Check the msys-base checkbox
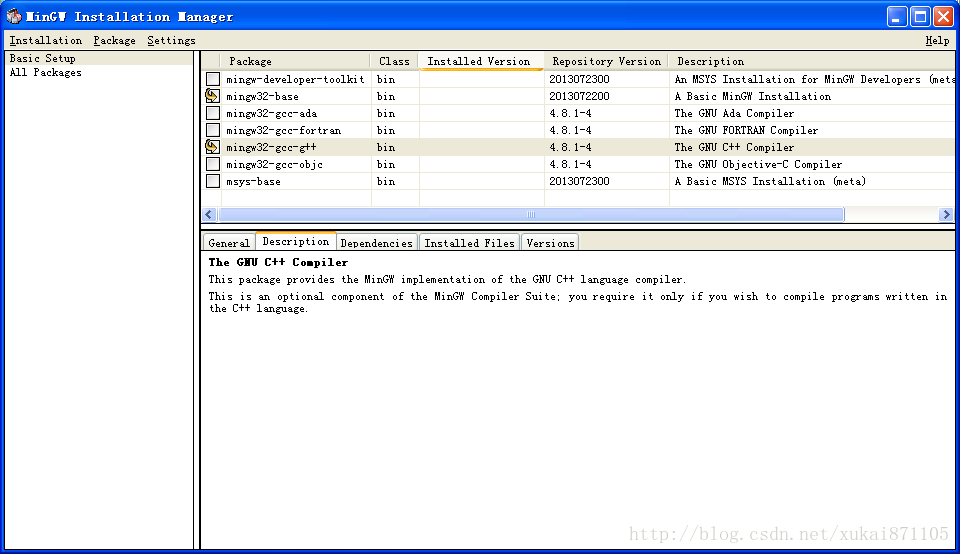This screenshot has width=960, height=554. pyautogui.click(x=212, y=181)
